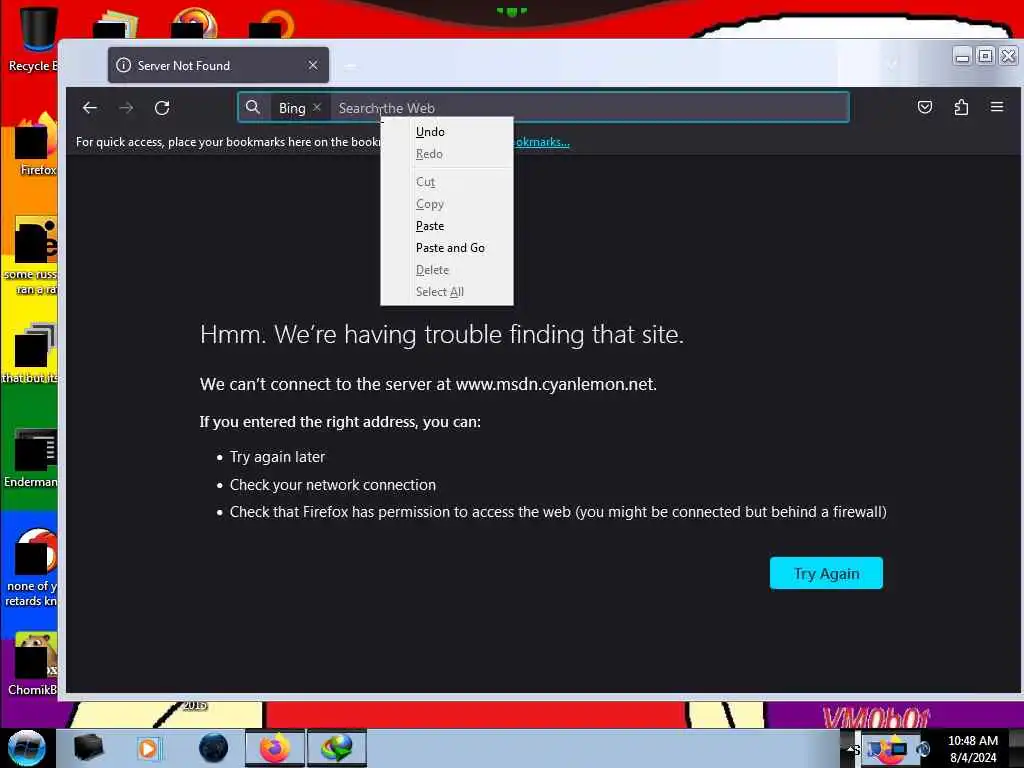Select the 'none of y' desktop icon
Image resolution: width=1024 pixels, height=768 pixels.
[x=31, y=568]
